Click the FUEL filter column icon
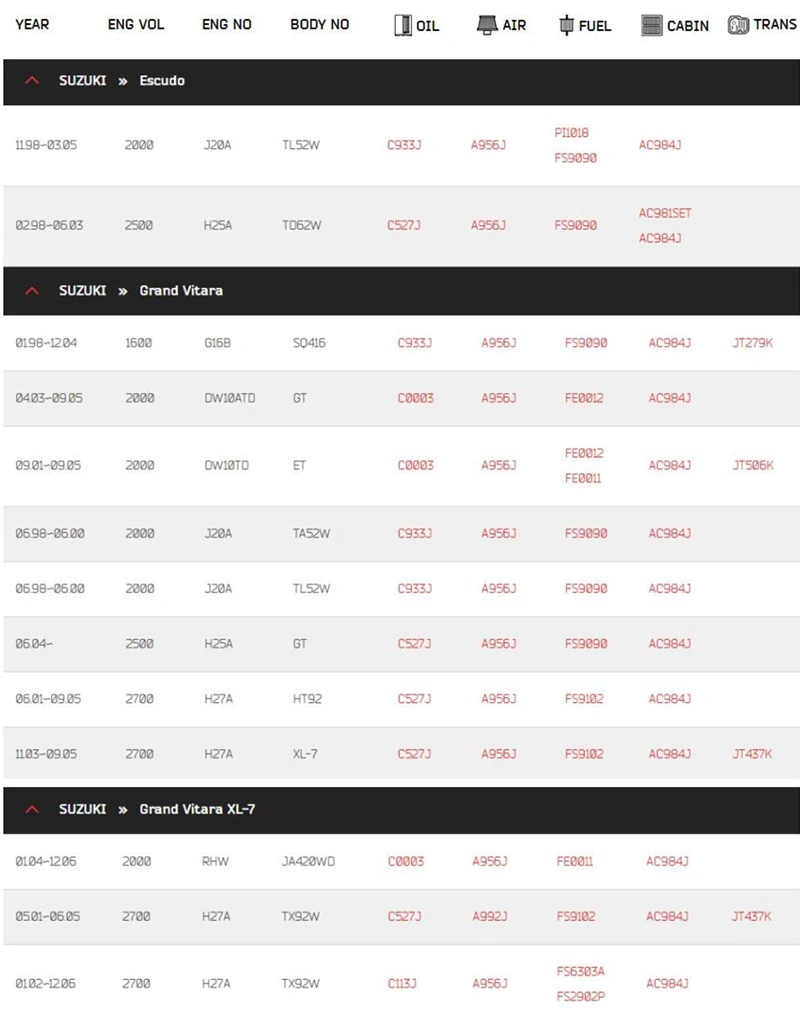 pyautogui.click(x=566, y=26)
